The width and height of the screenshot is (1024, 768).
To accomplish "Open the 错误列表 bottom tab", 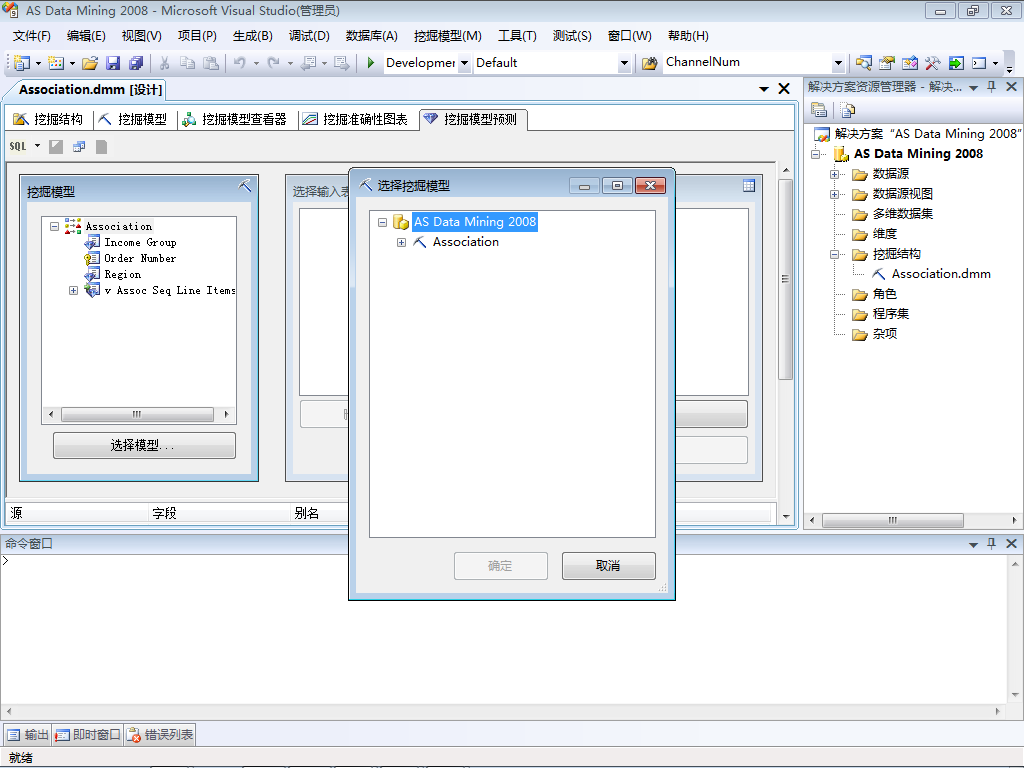I will pyautogui.click(x=161, y=735).
